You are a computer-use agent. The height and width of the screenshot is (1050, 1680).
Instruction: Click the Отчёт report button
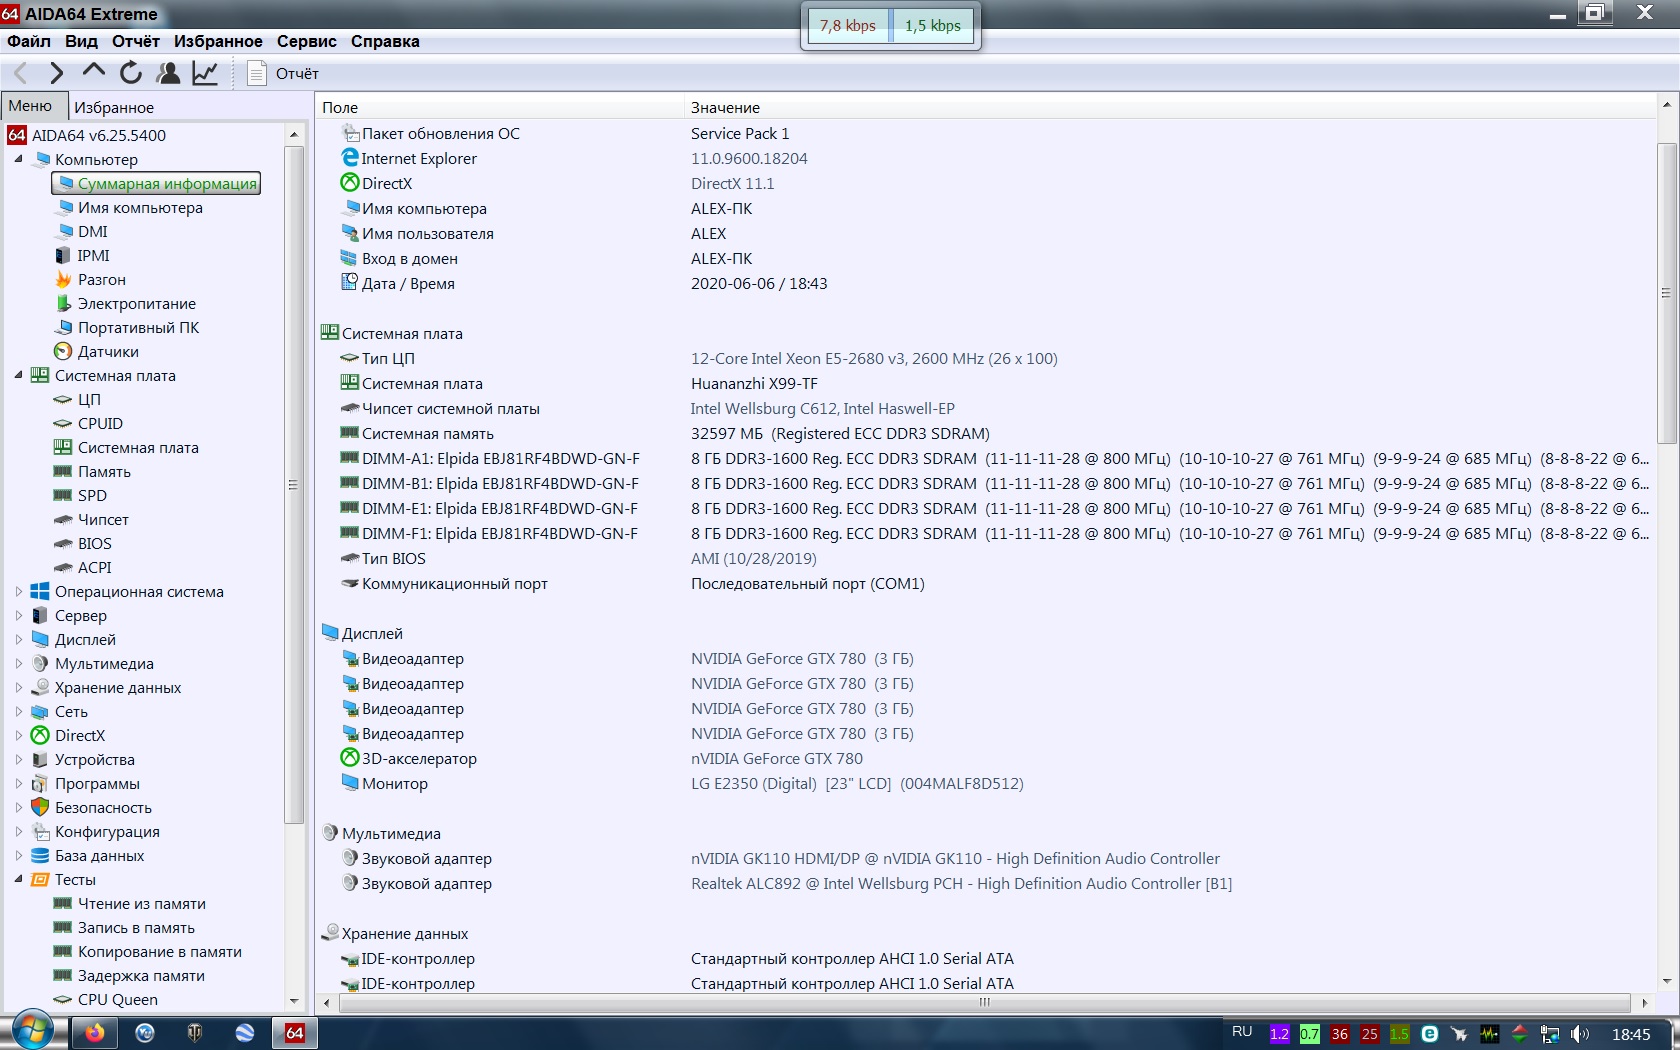[x=283, y=73]
